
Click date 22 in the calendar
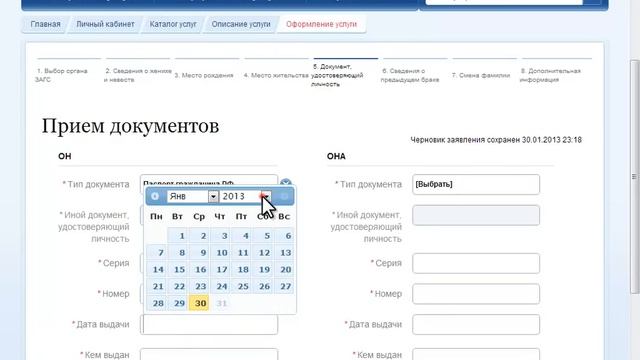click(x=178, y=287)
